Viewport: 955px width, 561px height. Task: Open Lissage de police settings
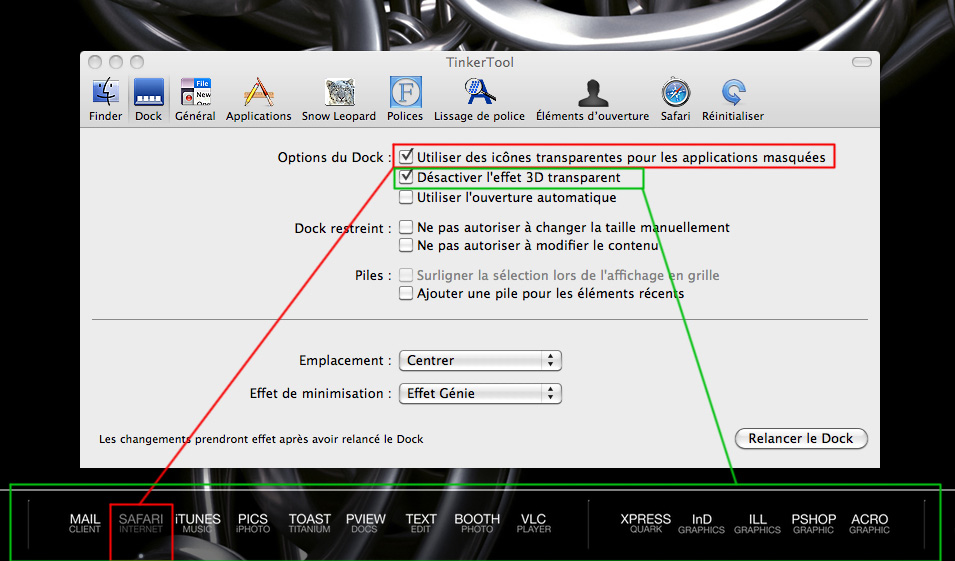pyautogui.click(x=479, y=99)
